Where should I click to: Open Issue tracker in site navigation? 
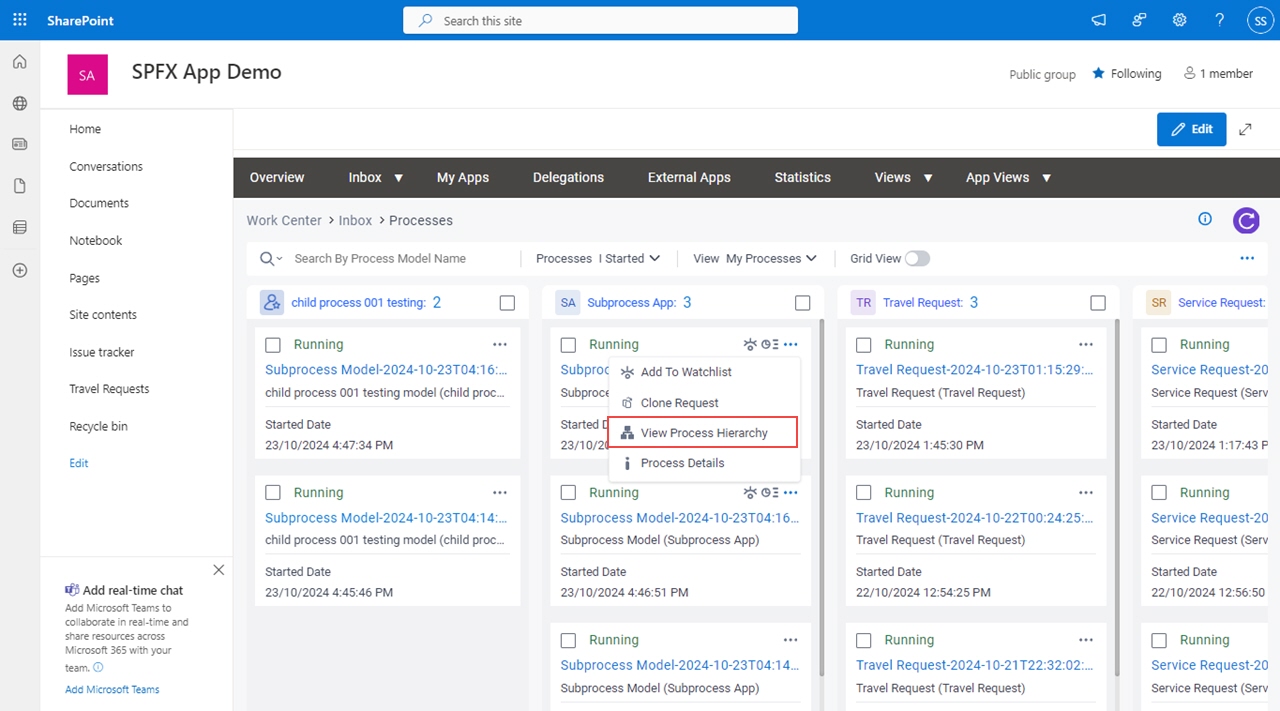coord(102,352)
